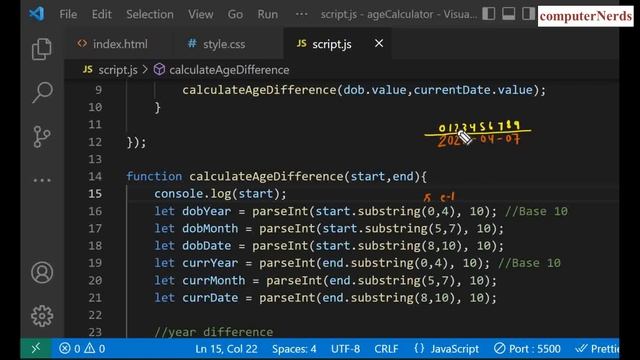Click dobMonth variable on line 17

pyautogui.click(x=210, y=228)
